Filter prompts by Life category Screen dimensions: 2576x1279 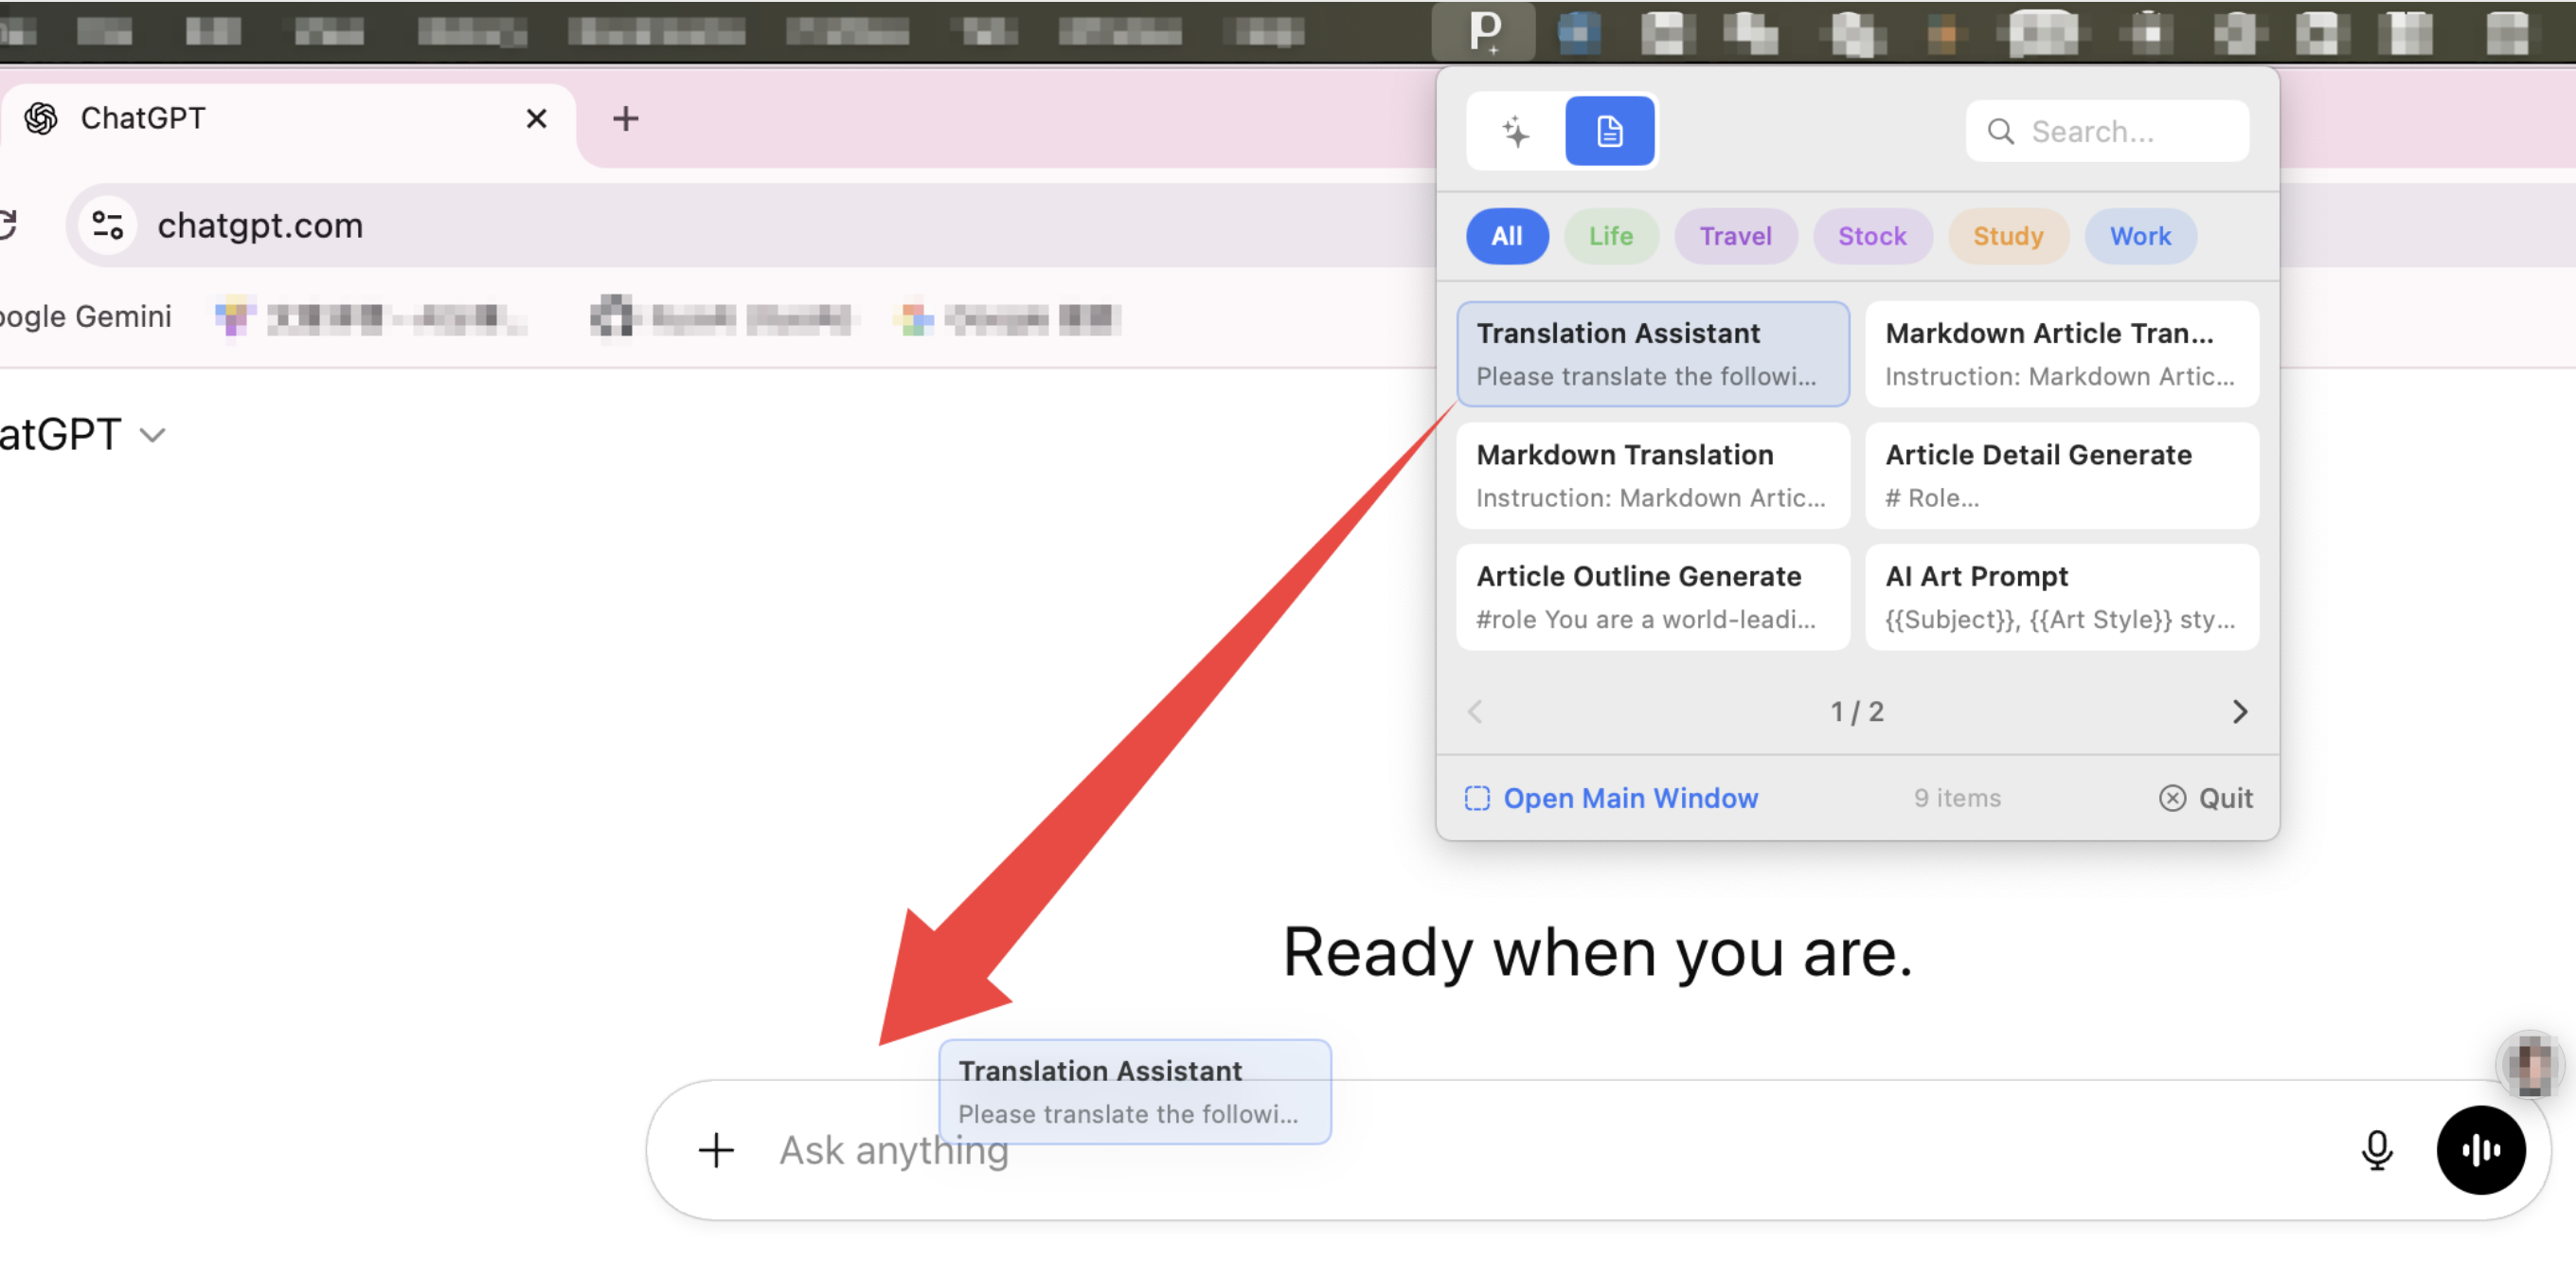[x=1610, y=236]
